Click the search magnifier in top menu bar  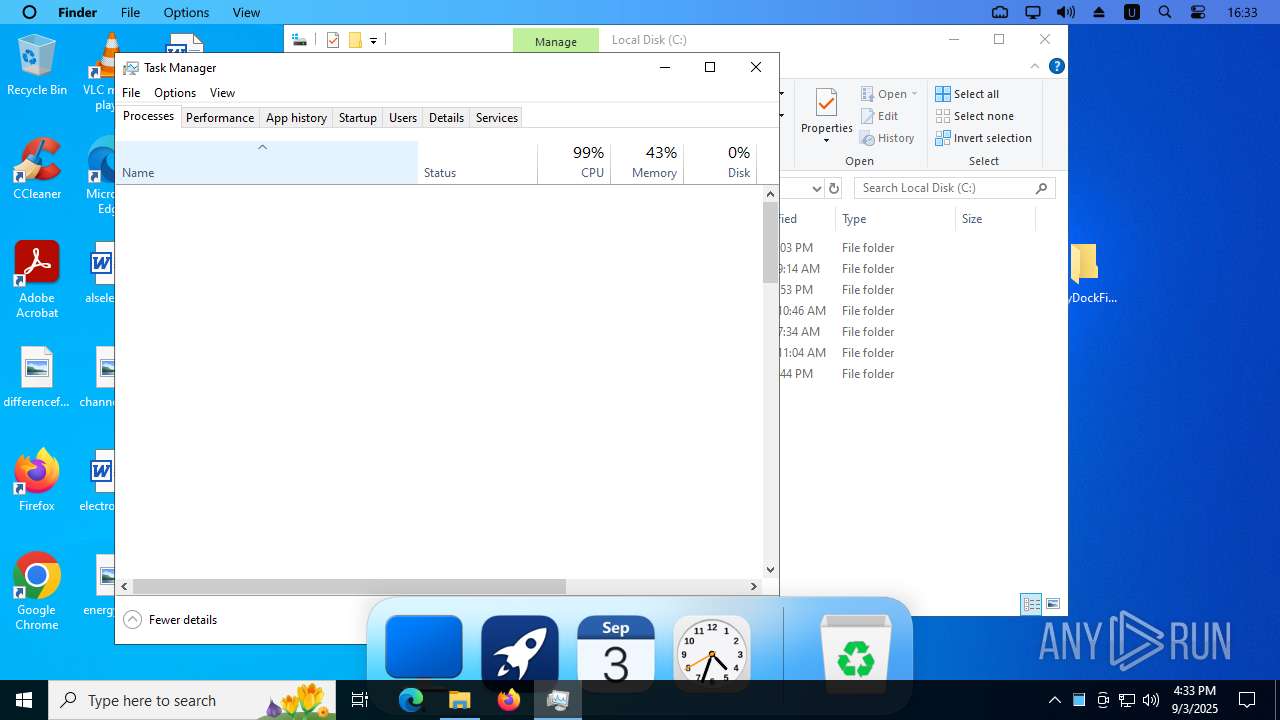[1165, 12]
